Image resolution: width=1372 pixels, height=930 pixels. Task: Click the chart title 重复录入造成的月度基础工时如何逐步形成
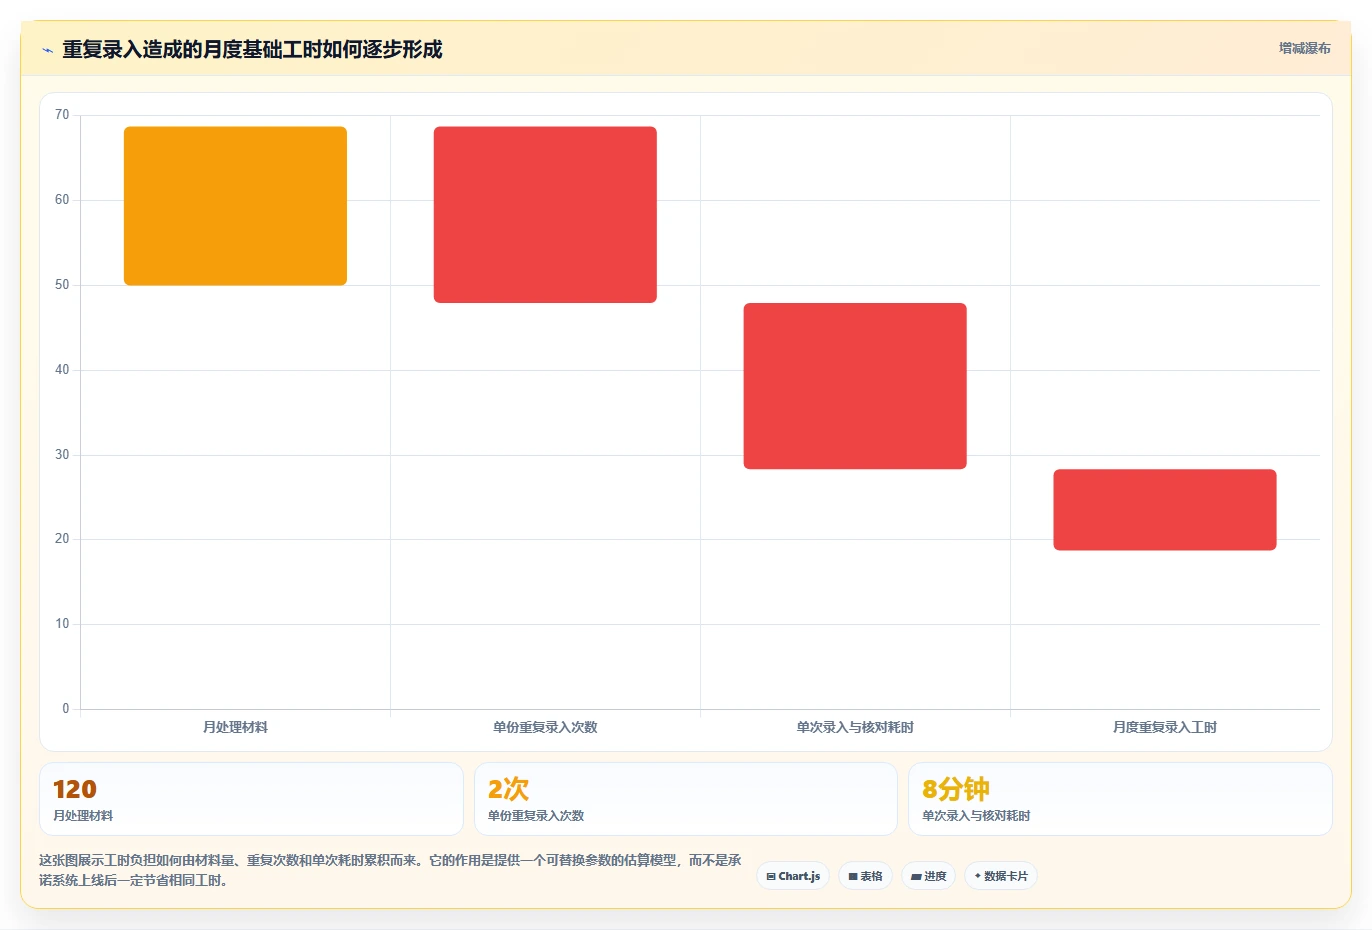coord(252,49)
